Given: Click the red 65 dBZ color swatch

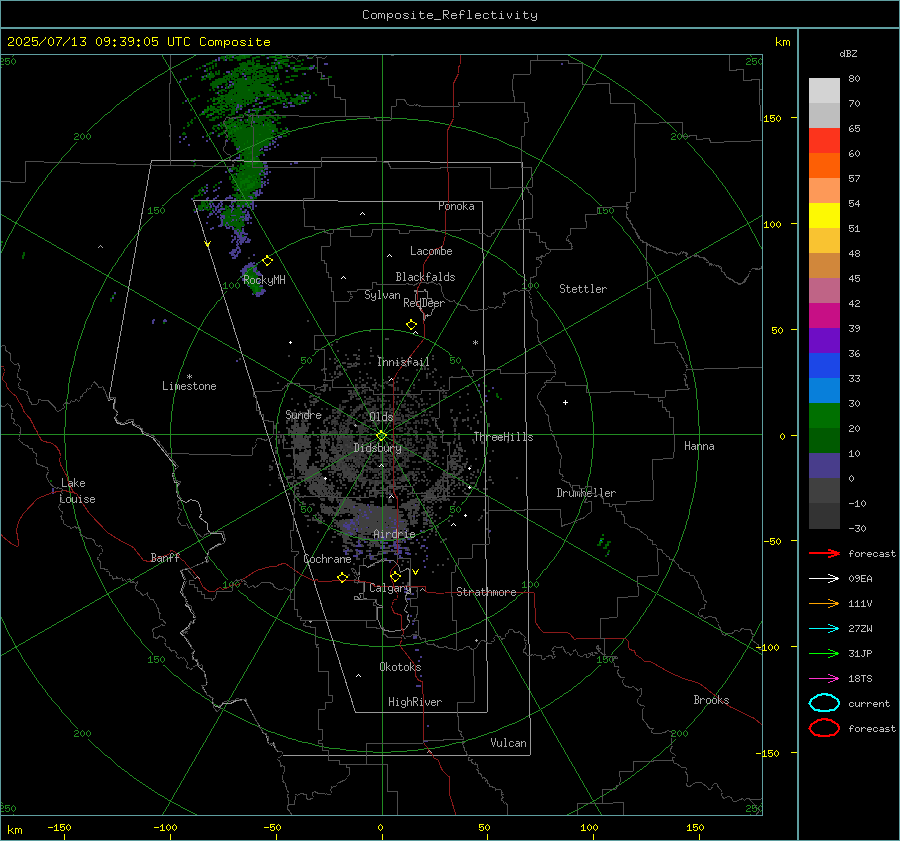Looking at the screenshot, I should (x=824, y=141).
